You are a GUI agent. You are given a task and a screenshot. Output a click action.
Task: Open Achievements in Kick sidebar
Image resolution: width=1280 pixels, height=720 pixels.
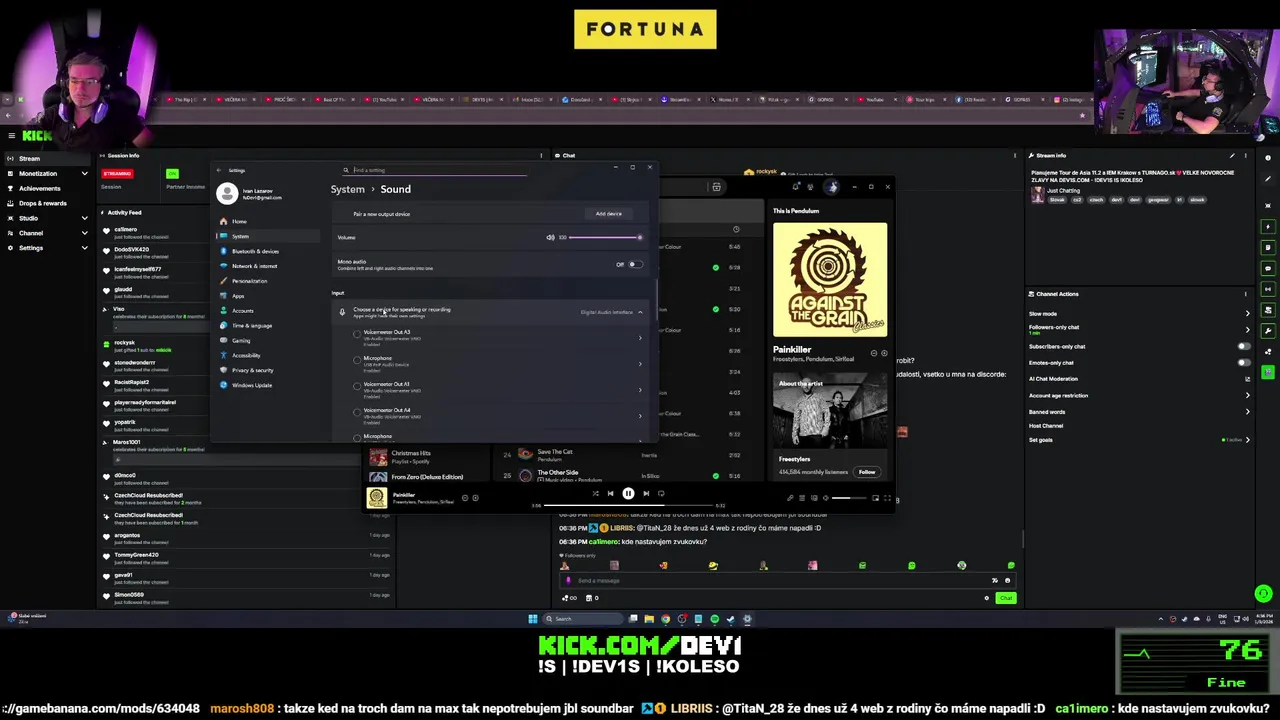tap(47, 188)
